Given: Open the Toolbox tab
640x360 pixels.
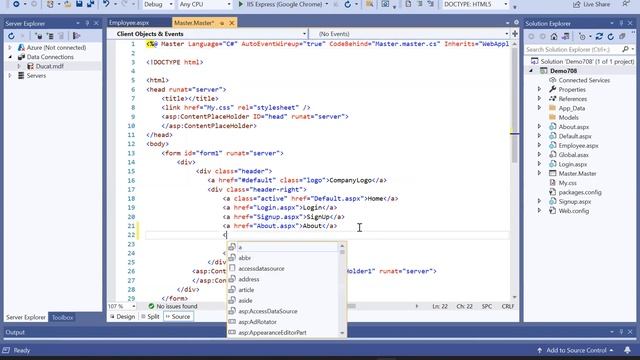Looking at the screenshot, I should click(x=62, y=317).
